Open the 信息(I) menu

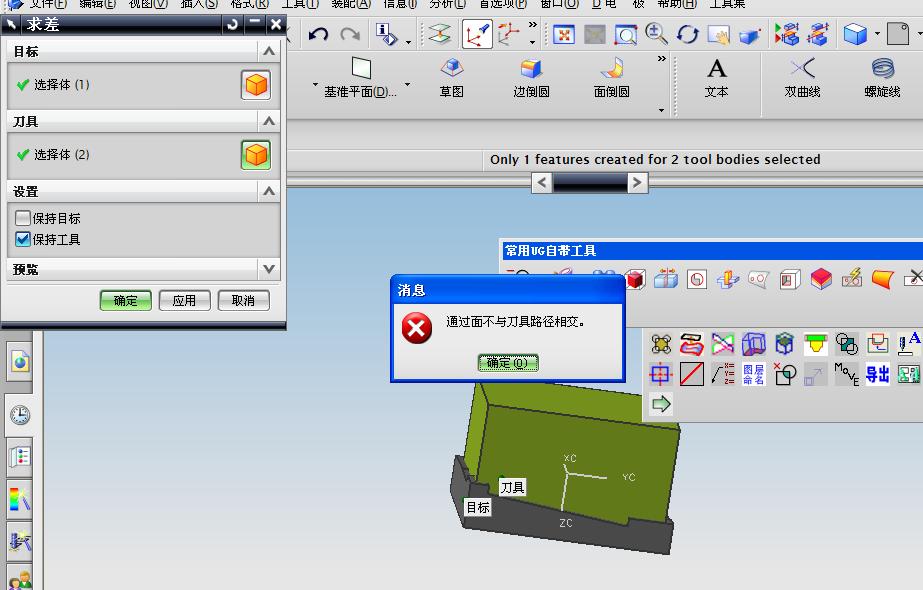(400, 4)
